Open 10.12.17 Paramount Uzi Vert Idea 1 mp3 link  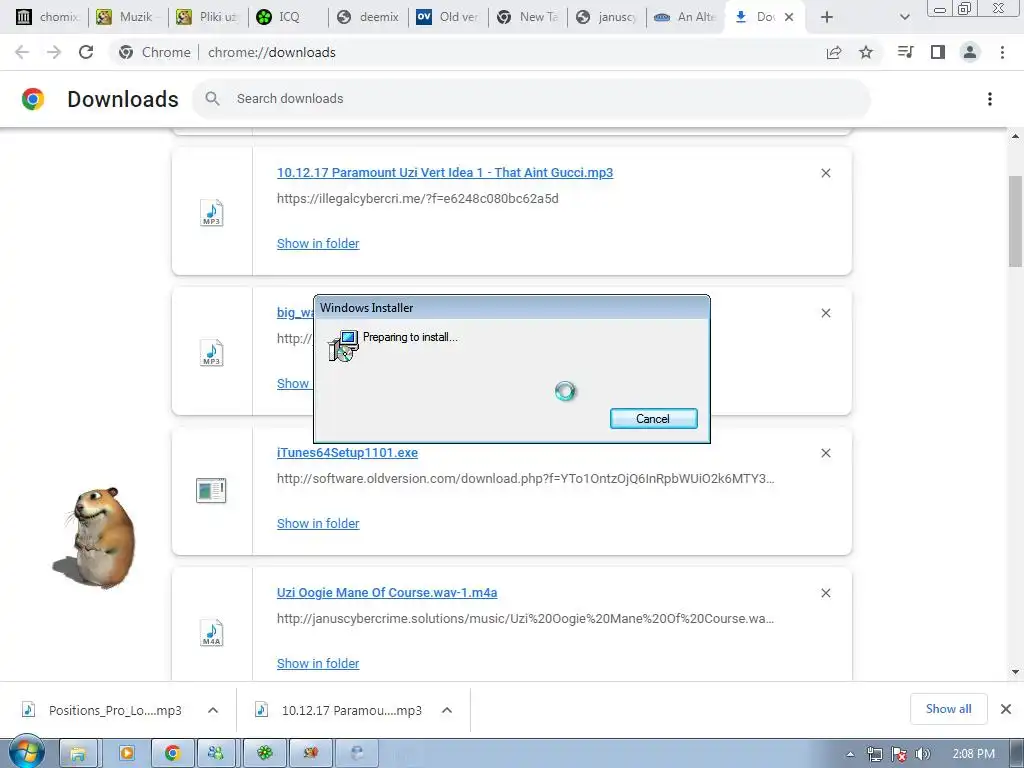pyautogui.click(x=445, y=173)
